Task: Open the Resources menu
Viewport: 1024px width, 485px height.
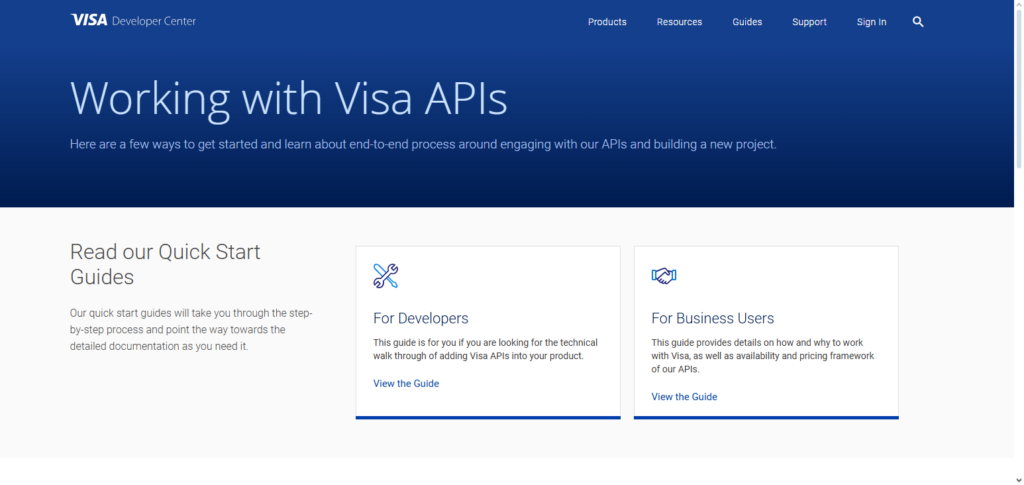Action: click(x=679, y=22)
